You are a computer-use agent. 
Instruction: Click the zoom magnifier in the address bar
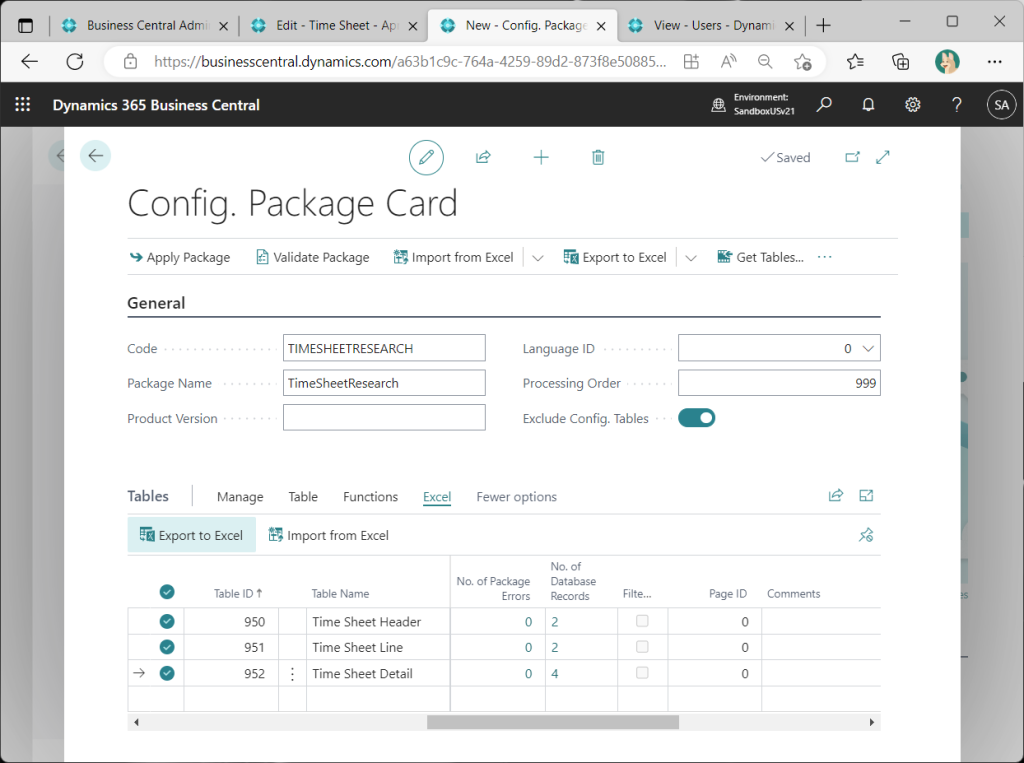pyautogui.click(x=765, y=62)
